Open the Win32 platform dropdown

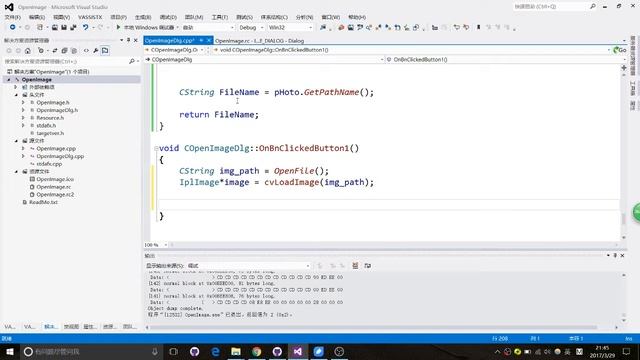(290, 27)
